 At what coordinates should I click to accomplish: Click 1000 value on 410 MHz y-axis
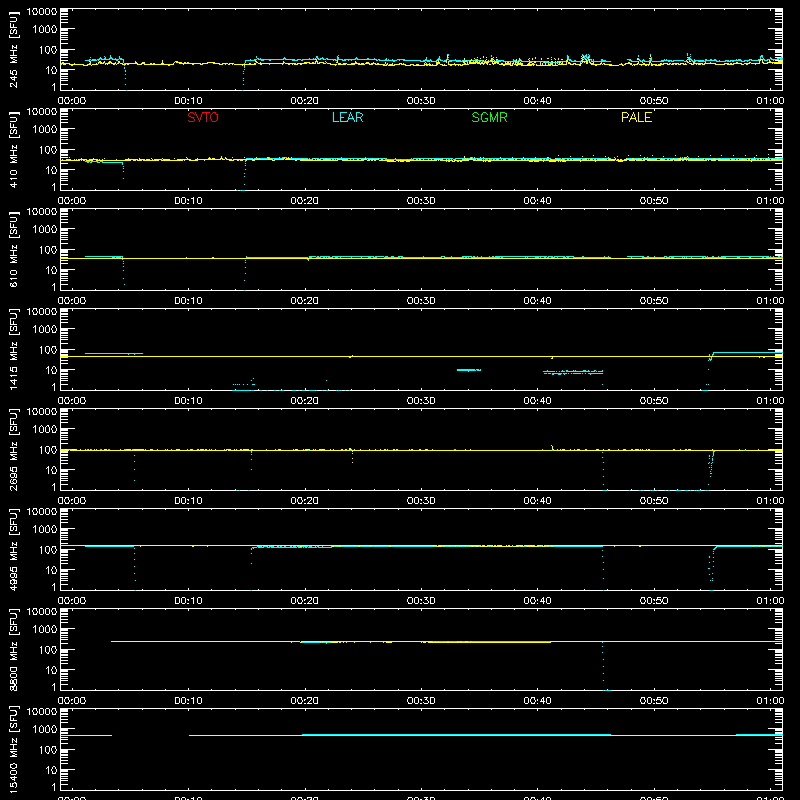click(x=45, y=130)
